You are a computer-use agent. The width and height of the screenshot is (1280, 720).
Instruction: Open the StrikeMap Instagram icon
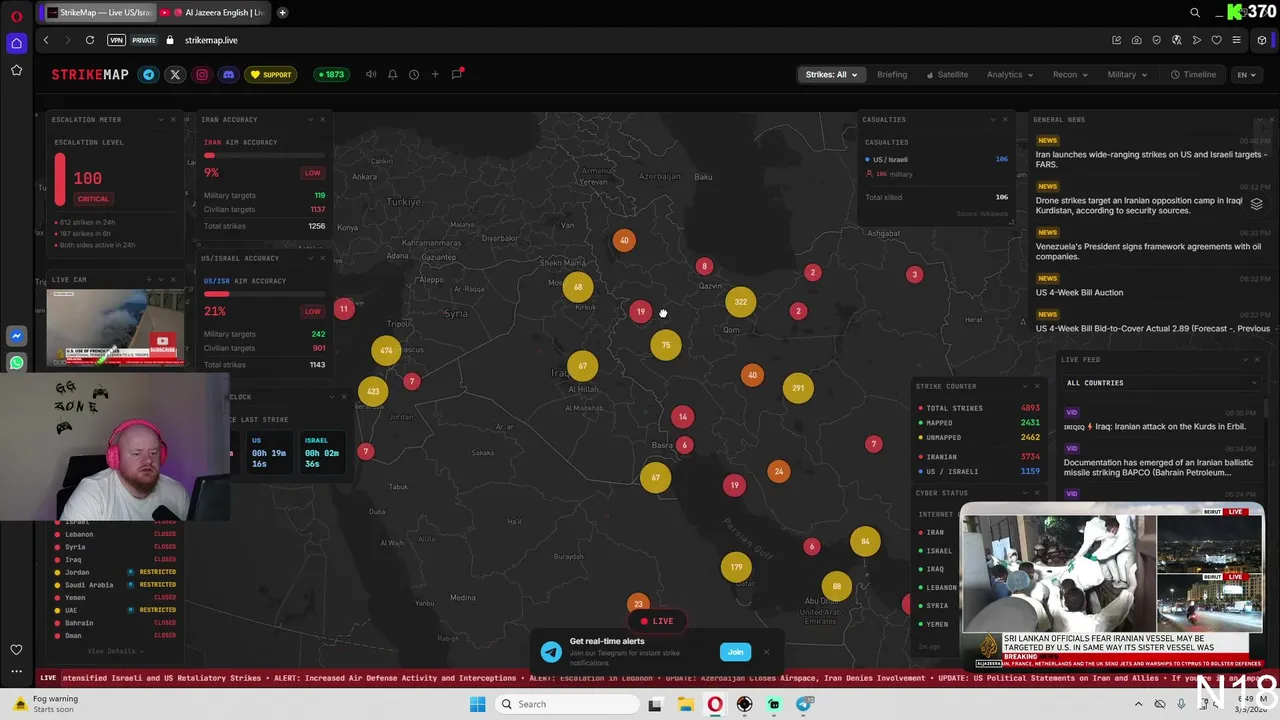pyautogui.click(x=202, y=74)
